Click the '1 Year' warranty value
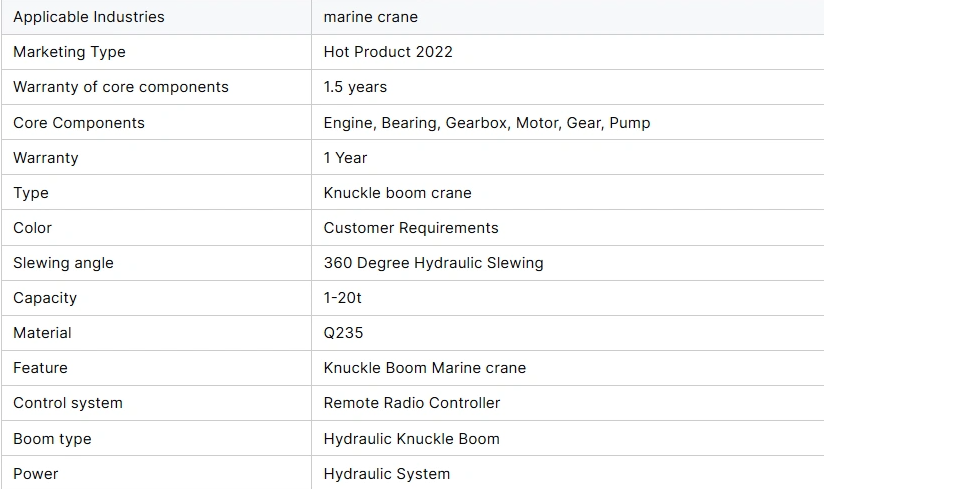 click(345, 158)
